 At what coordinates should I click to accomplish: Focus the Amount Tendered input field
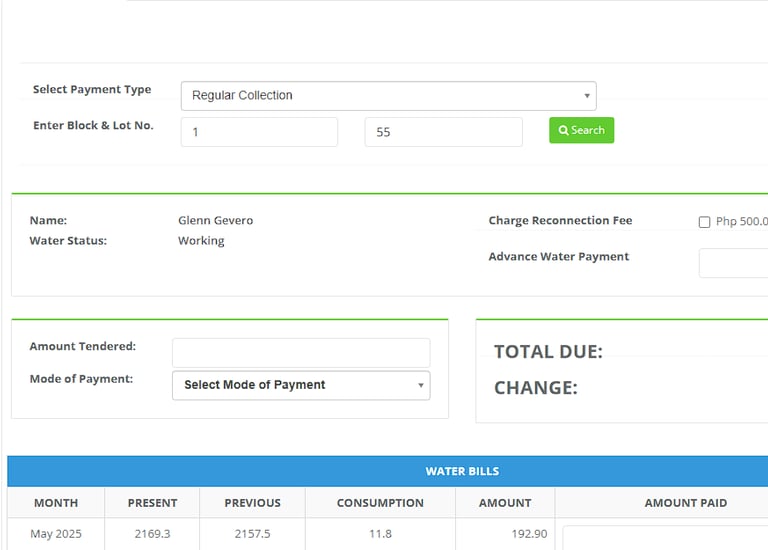point(301,352)
